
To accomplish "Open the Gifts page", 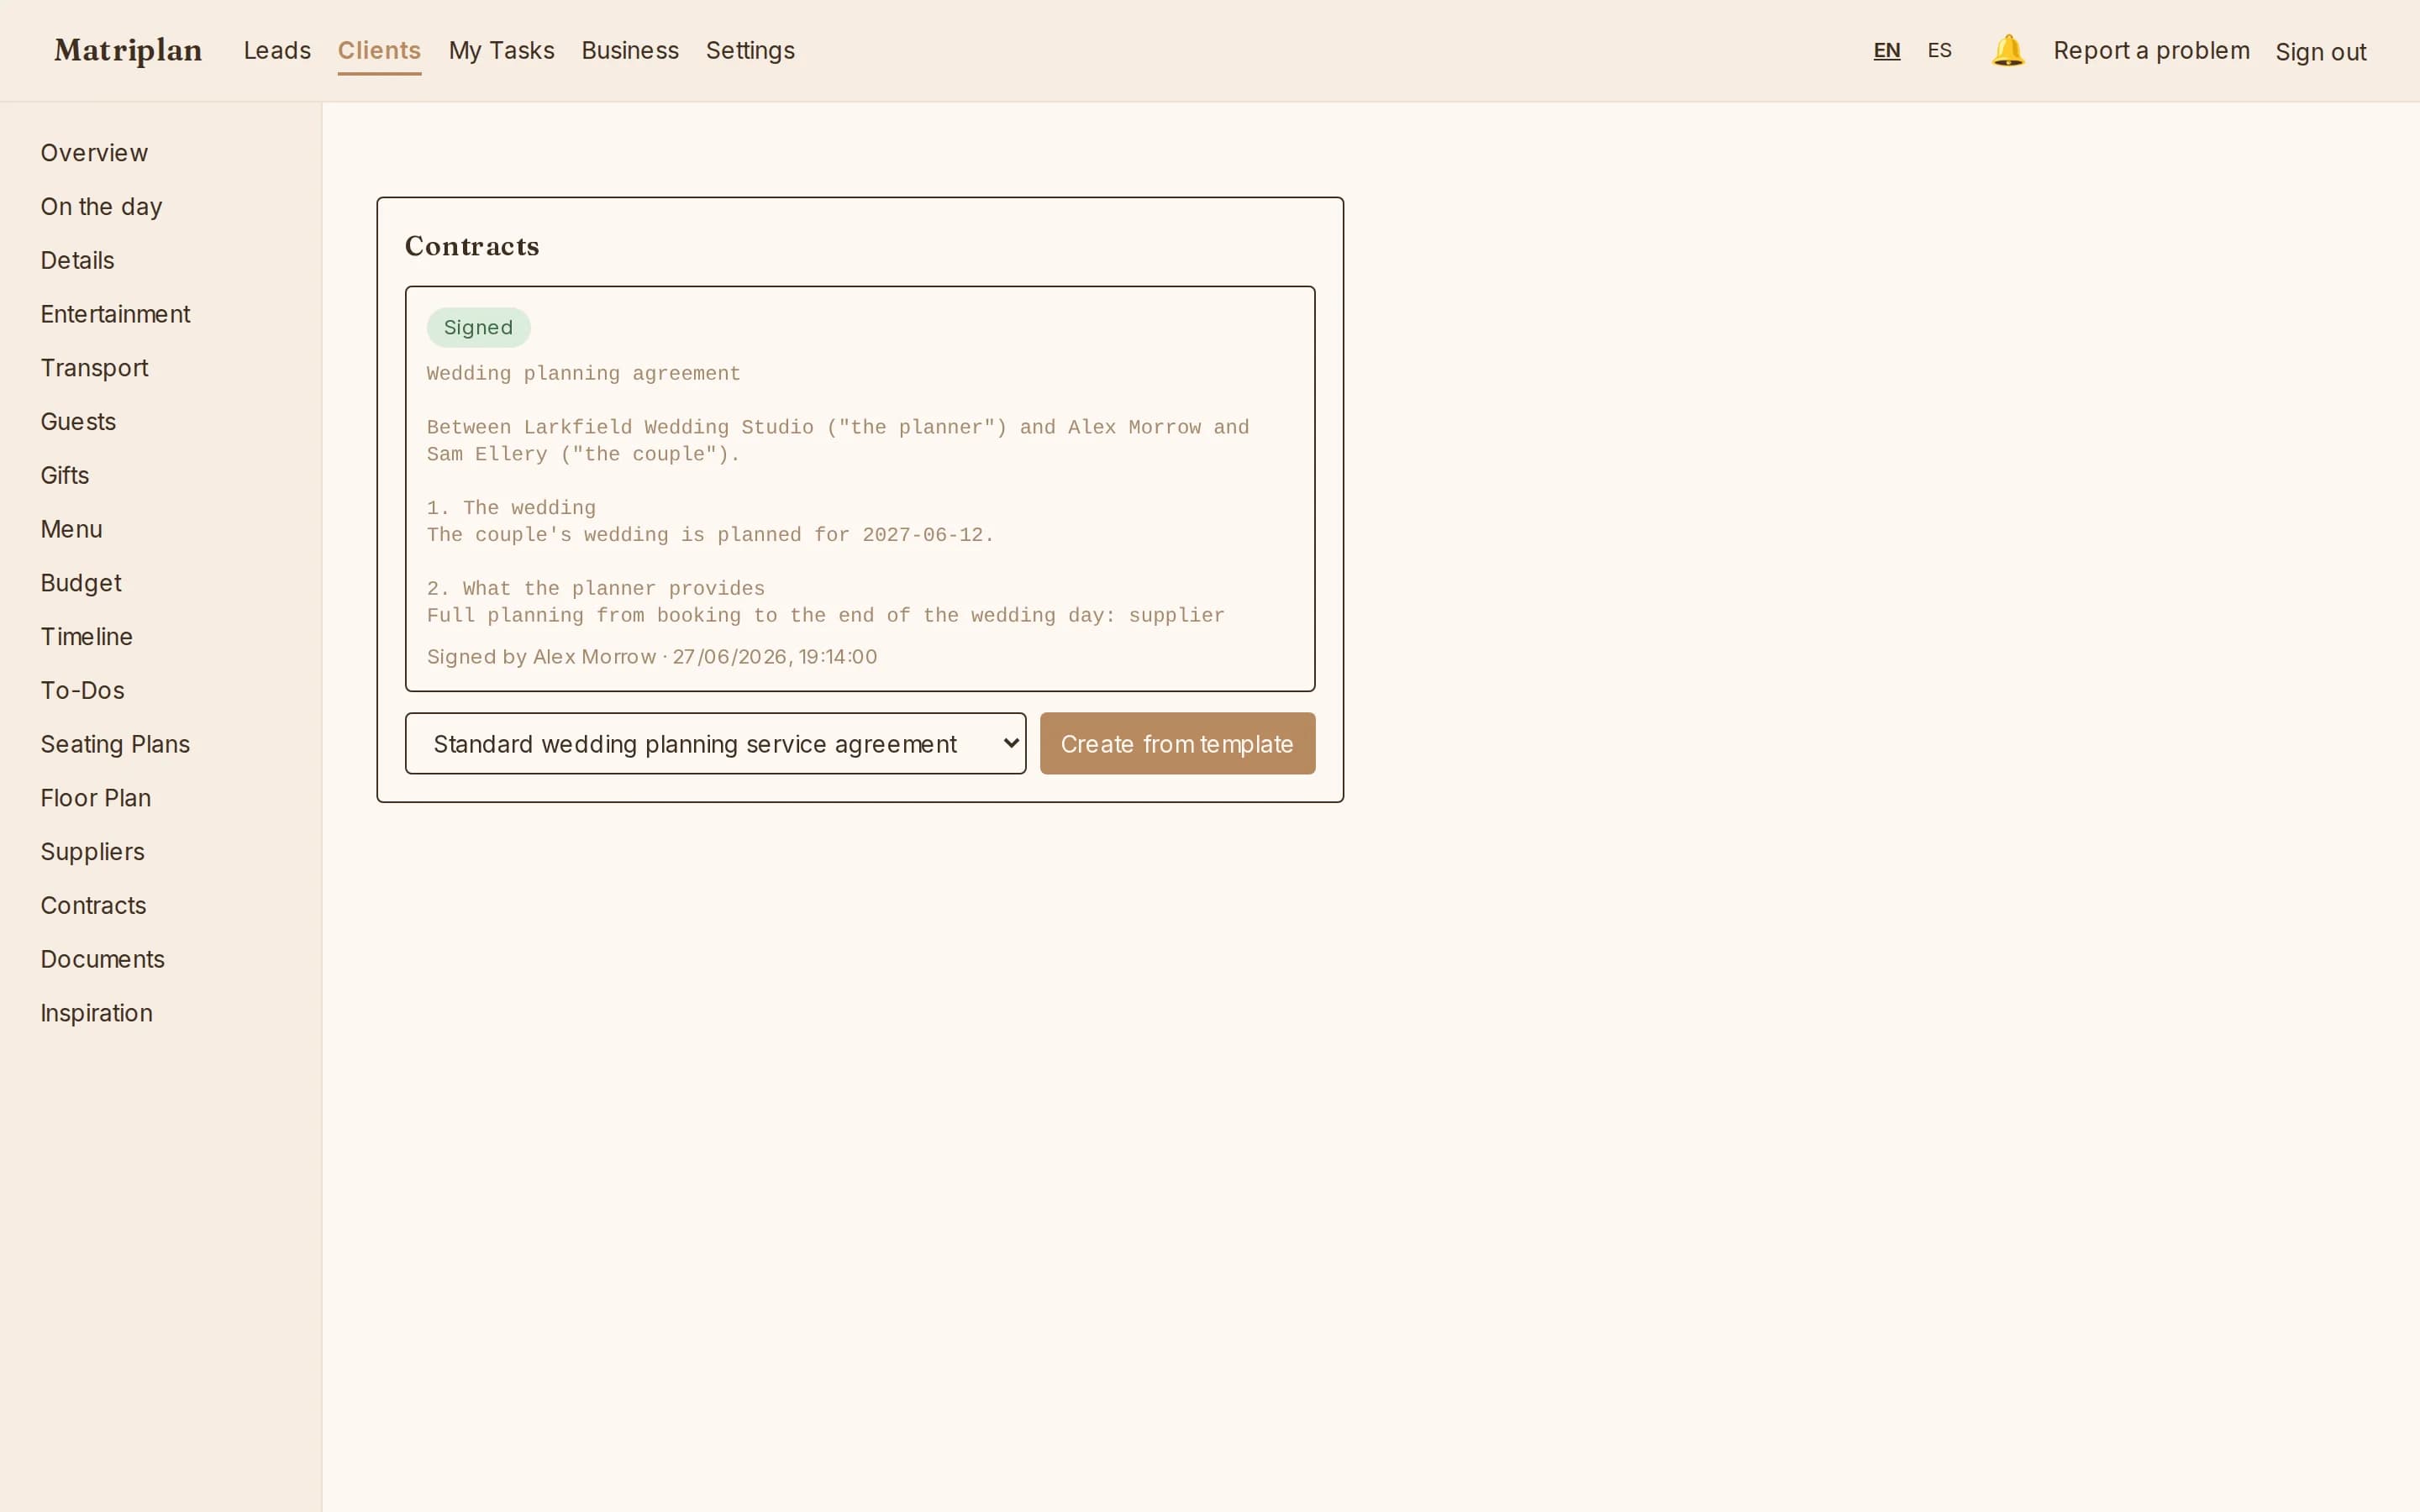I will coord(64,476).
